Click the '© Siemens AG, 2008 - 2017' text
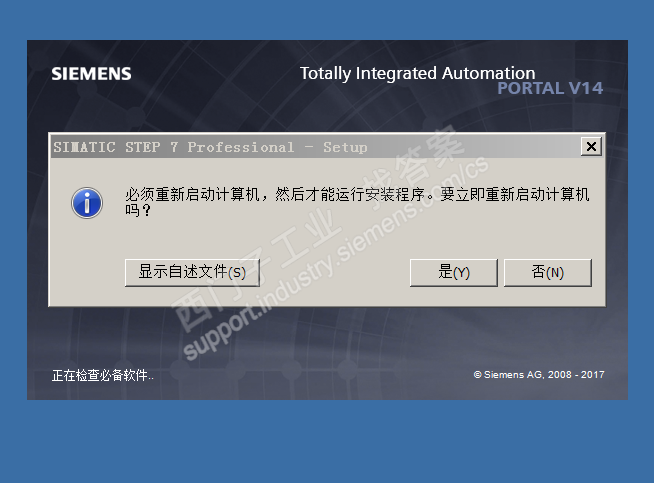This screenshot has width=654, height=483. click(539, 375)
